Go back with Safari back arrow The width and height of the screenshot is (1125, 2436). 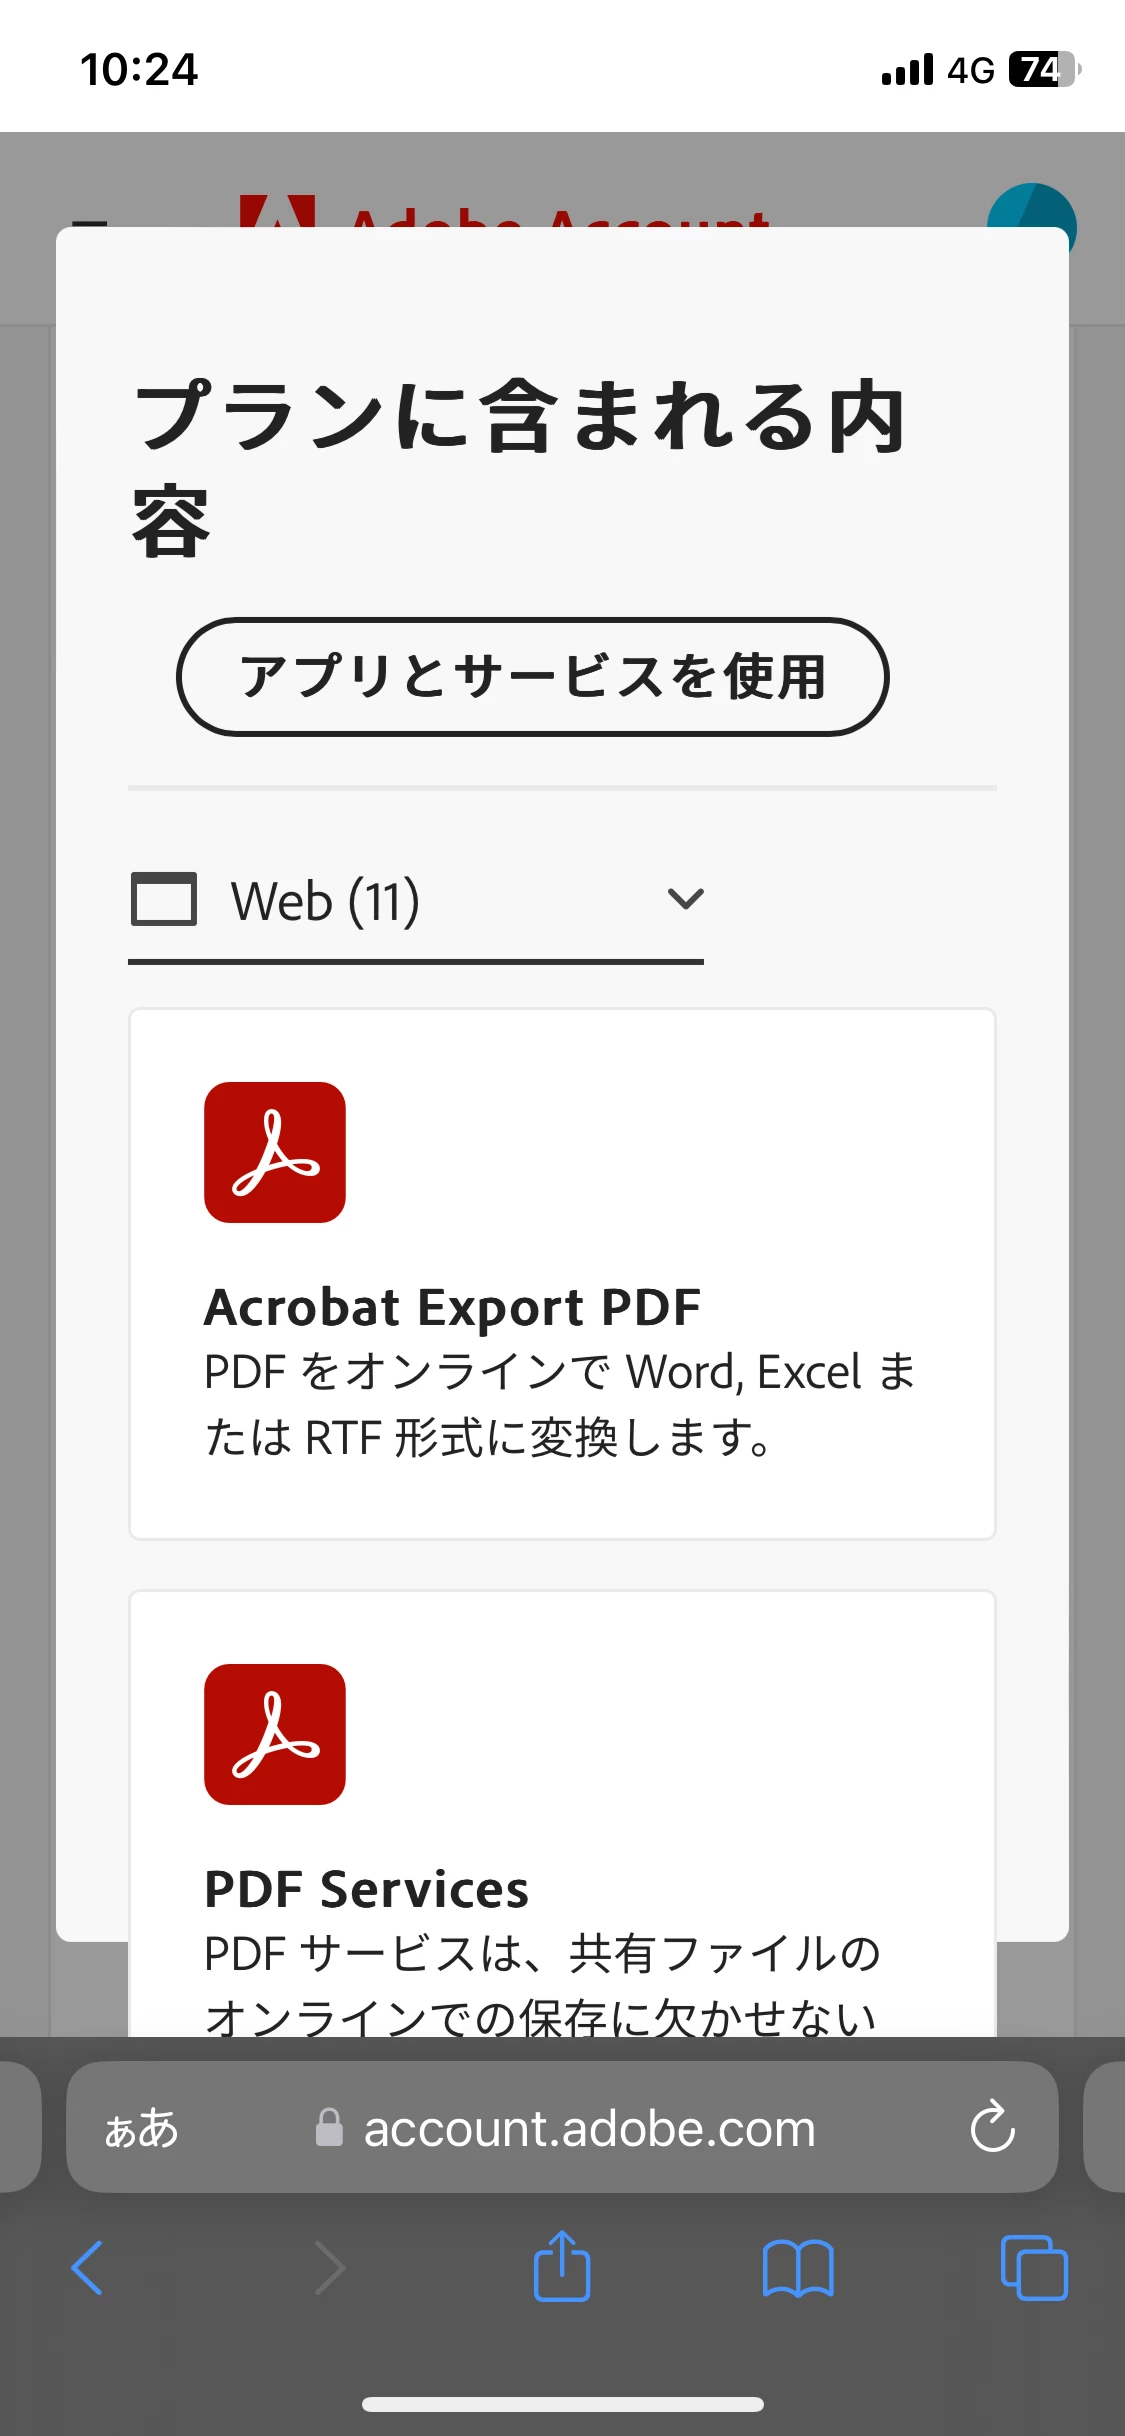(x=88, y=2268)
